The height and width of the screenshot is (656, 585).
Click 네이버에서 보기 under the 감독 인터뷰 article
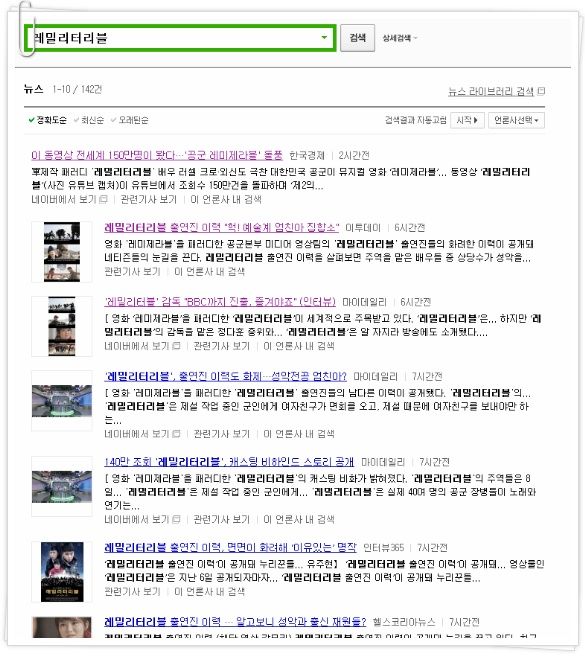(x=136, y=346)
